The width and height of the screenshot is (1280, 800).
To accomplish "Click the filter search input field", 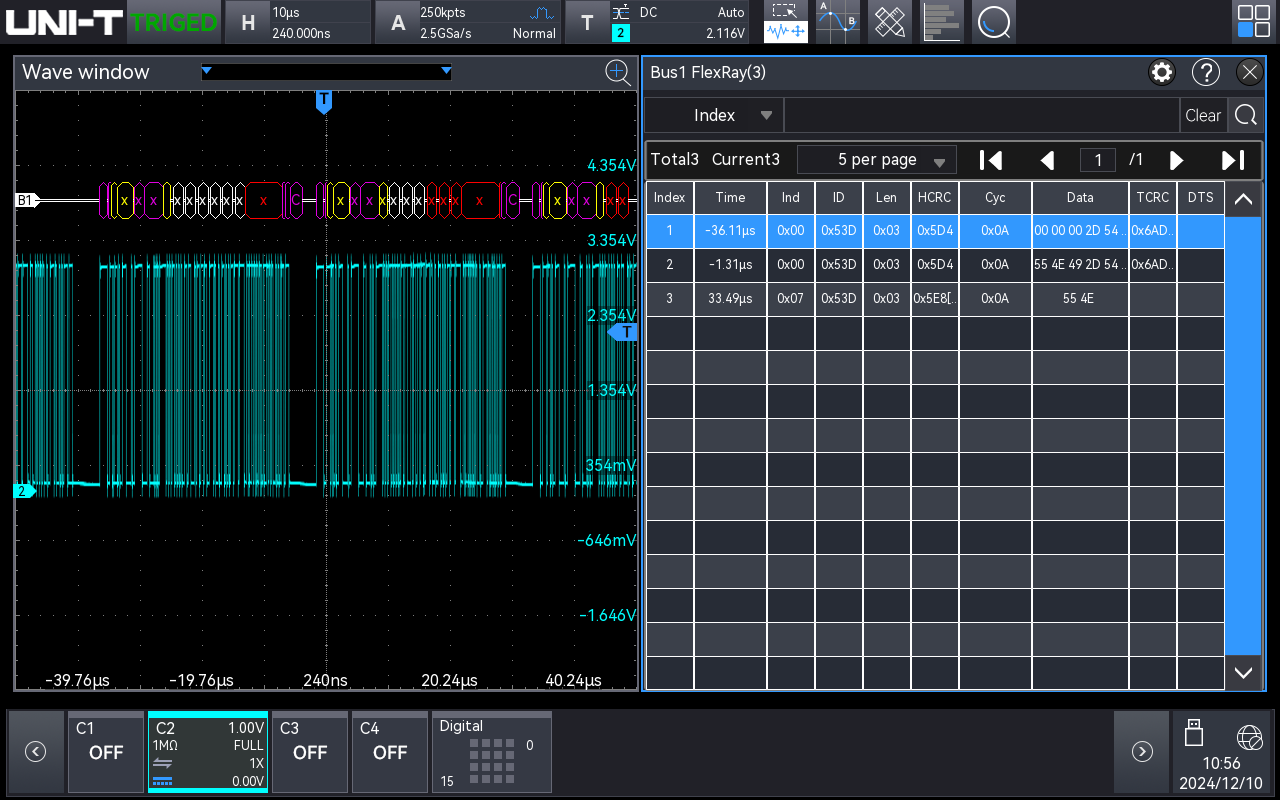I will coord(982,115).
